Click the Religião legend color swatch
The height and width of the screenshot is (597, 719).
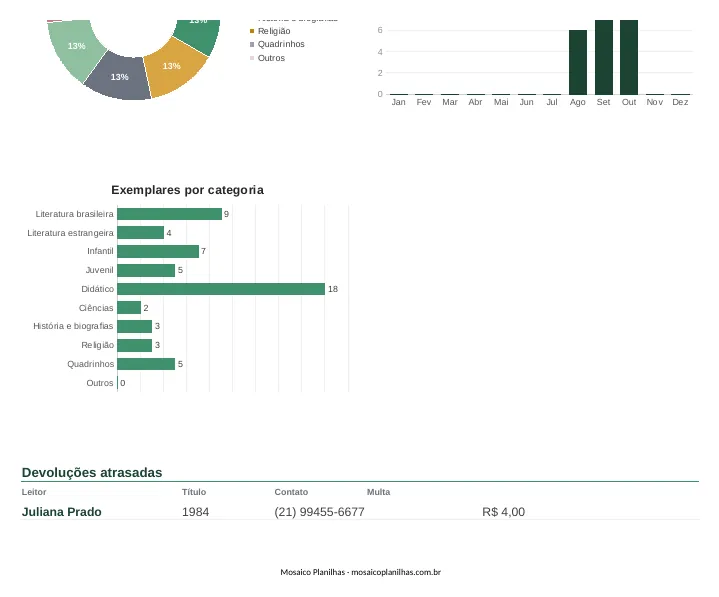coord(252,31)
